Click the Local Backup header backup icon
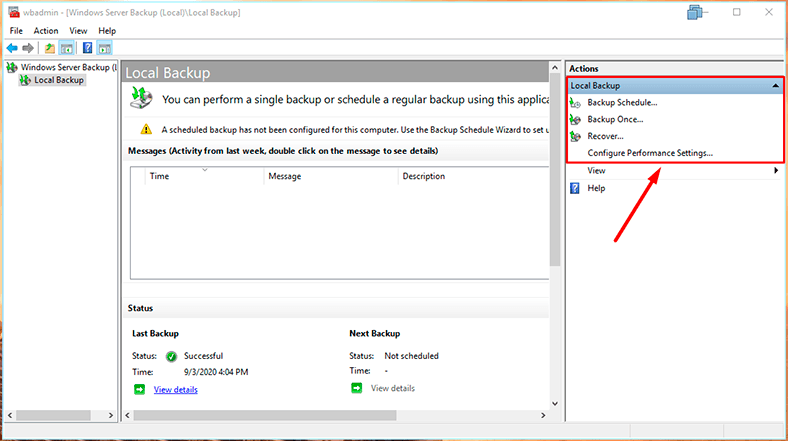This screenshot has height=441, width=788. (141, 97)
